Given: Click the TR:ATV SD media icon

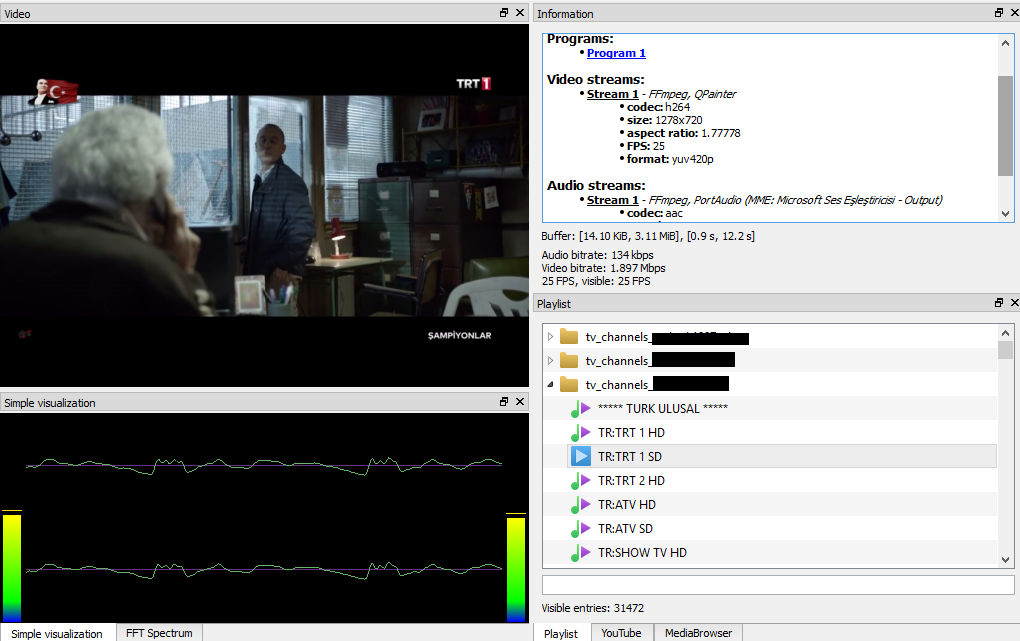Looking at the screenshot, I should click(580, 529).
